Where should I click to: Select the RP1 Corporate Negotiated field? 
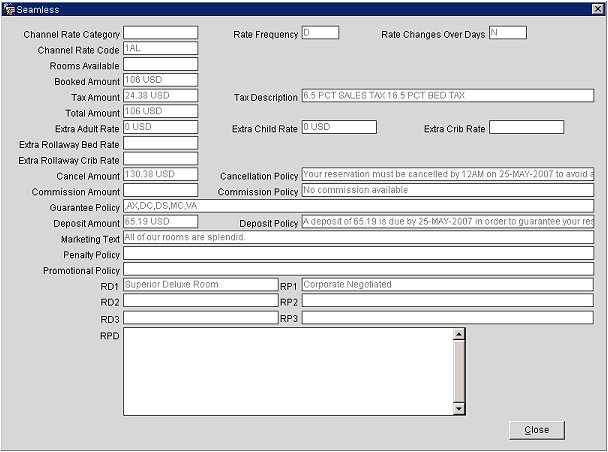[447, 285]
